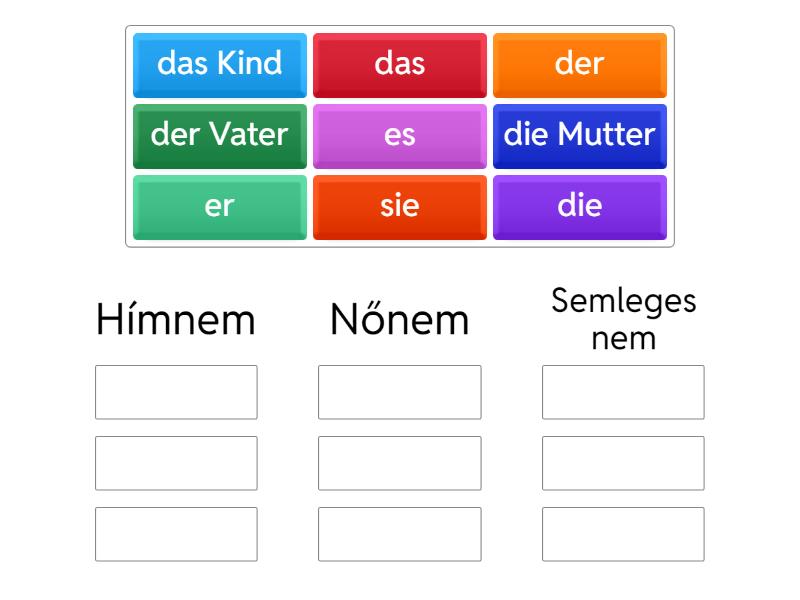The width and height of the screenshot is (800, 600).
Task: Click the bottom box under Semleges nem
Action: click(623, 534)
